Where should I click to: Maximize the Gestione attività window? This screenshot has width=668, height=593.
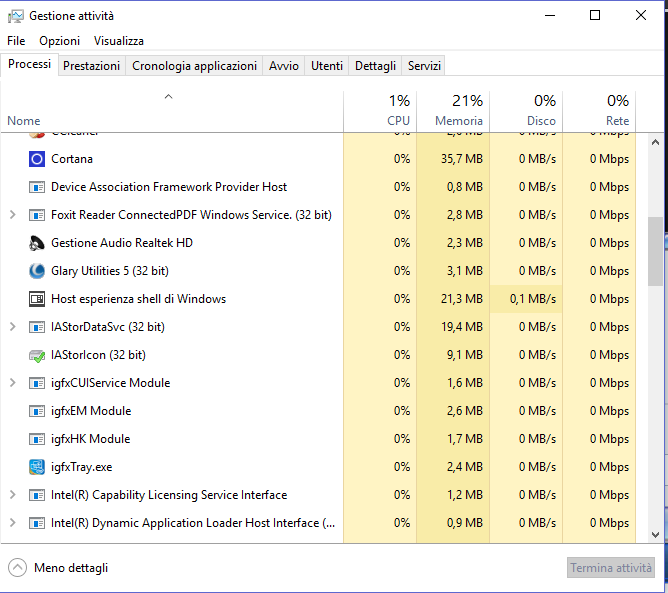click(x=595, y=16)
